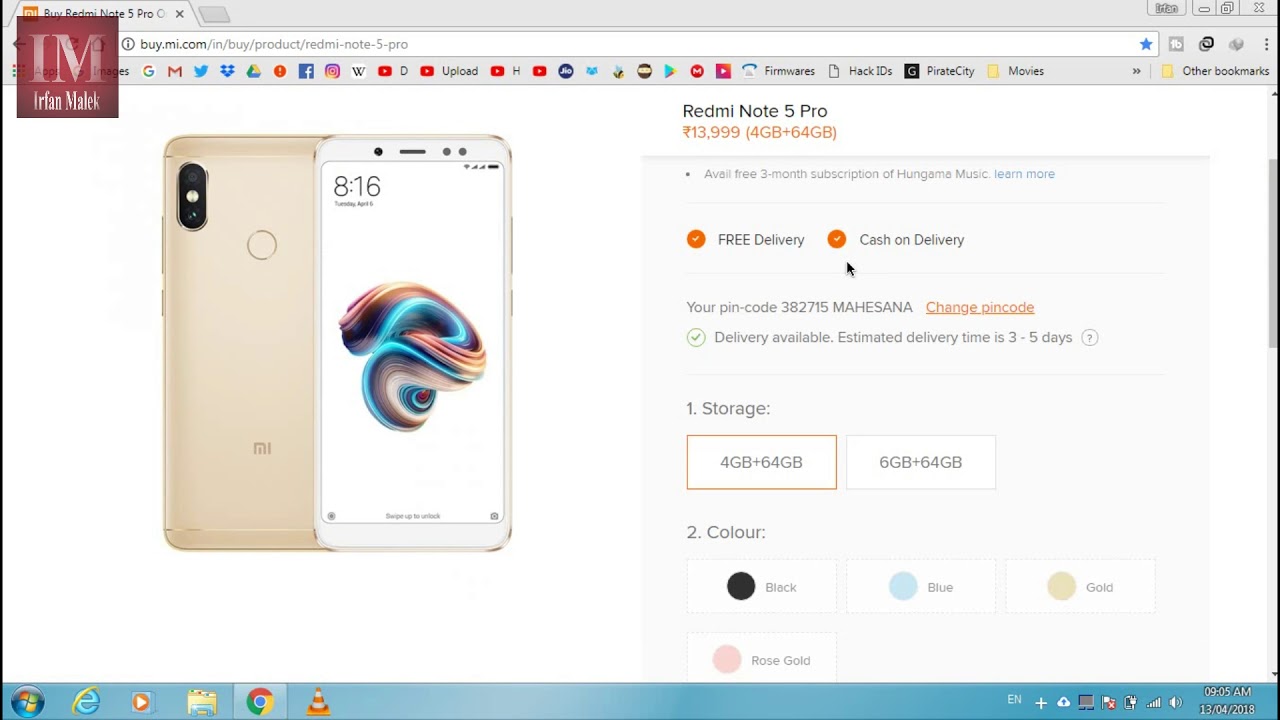1280x720 pixels.
Task: Click the FREE Delivery checkmark badge
Action: click(696, 239)
